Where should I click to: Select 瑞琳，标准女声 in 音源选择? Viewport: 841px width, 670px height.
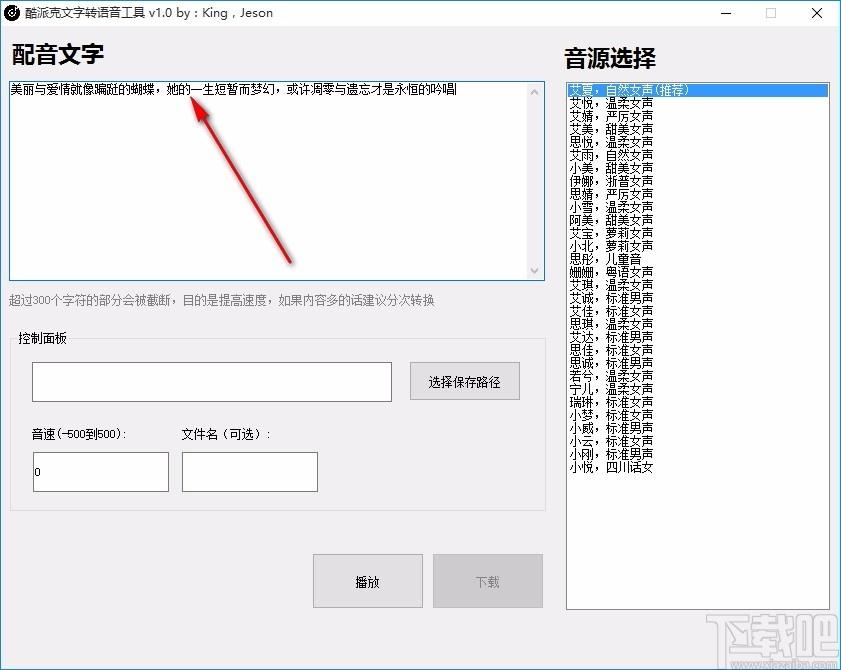coord(697,402)
